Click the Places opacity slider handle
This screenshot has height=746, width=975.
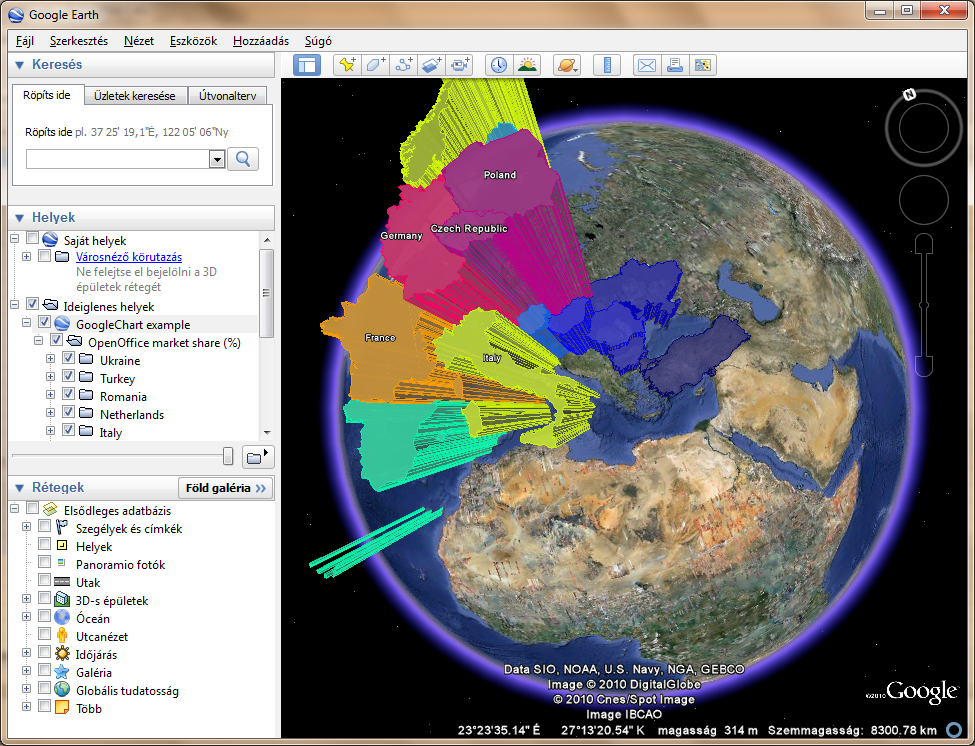(x=228, y=456)
